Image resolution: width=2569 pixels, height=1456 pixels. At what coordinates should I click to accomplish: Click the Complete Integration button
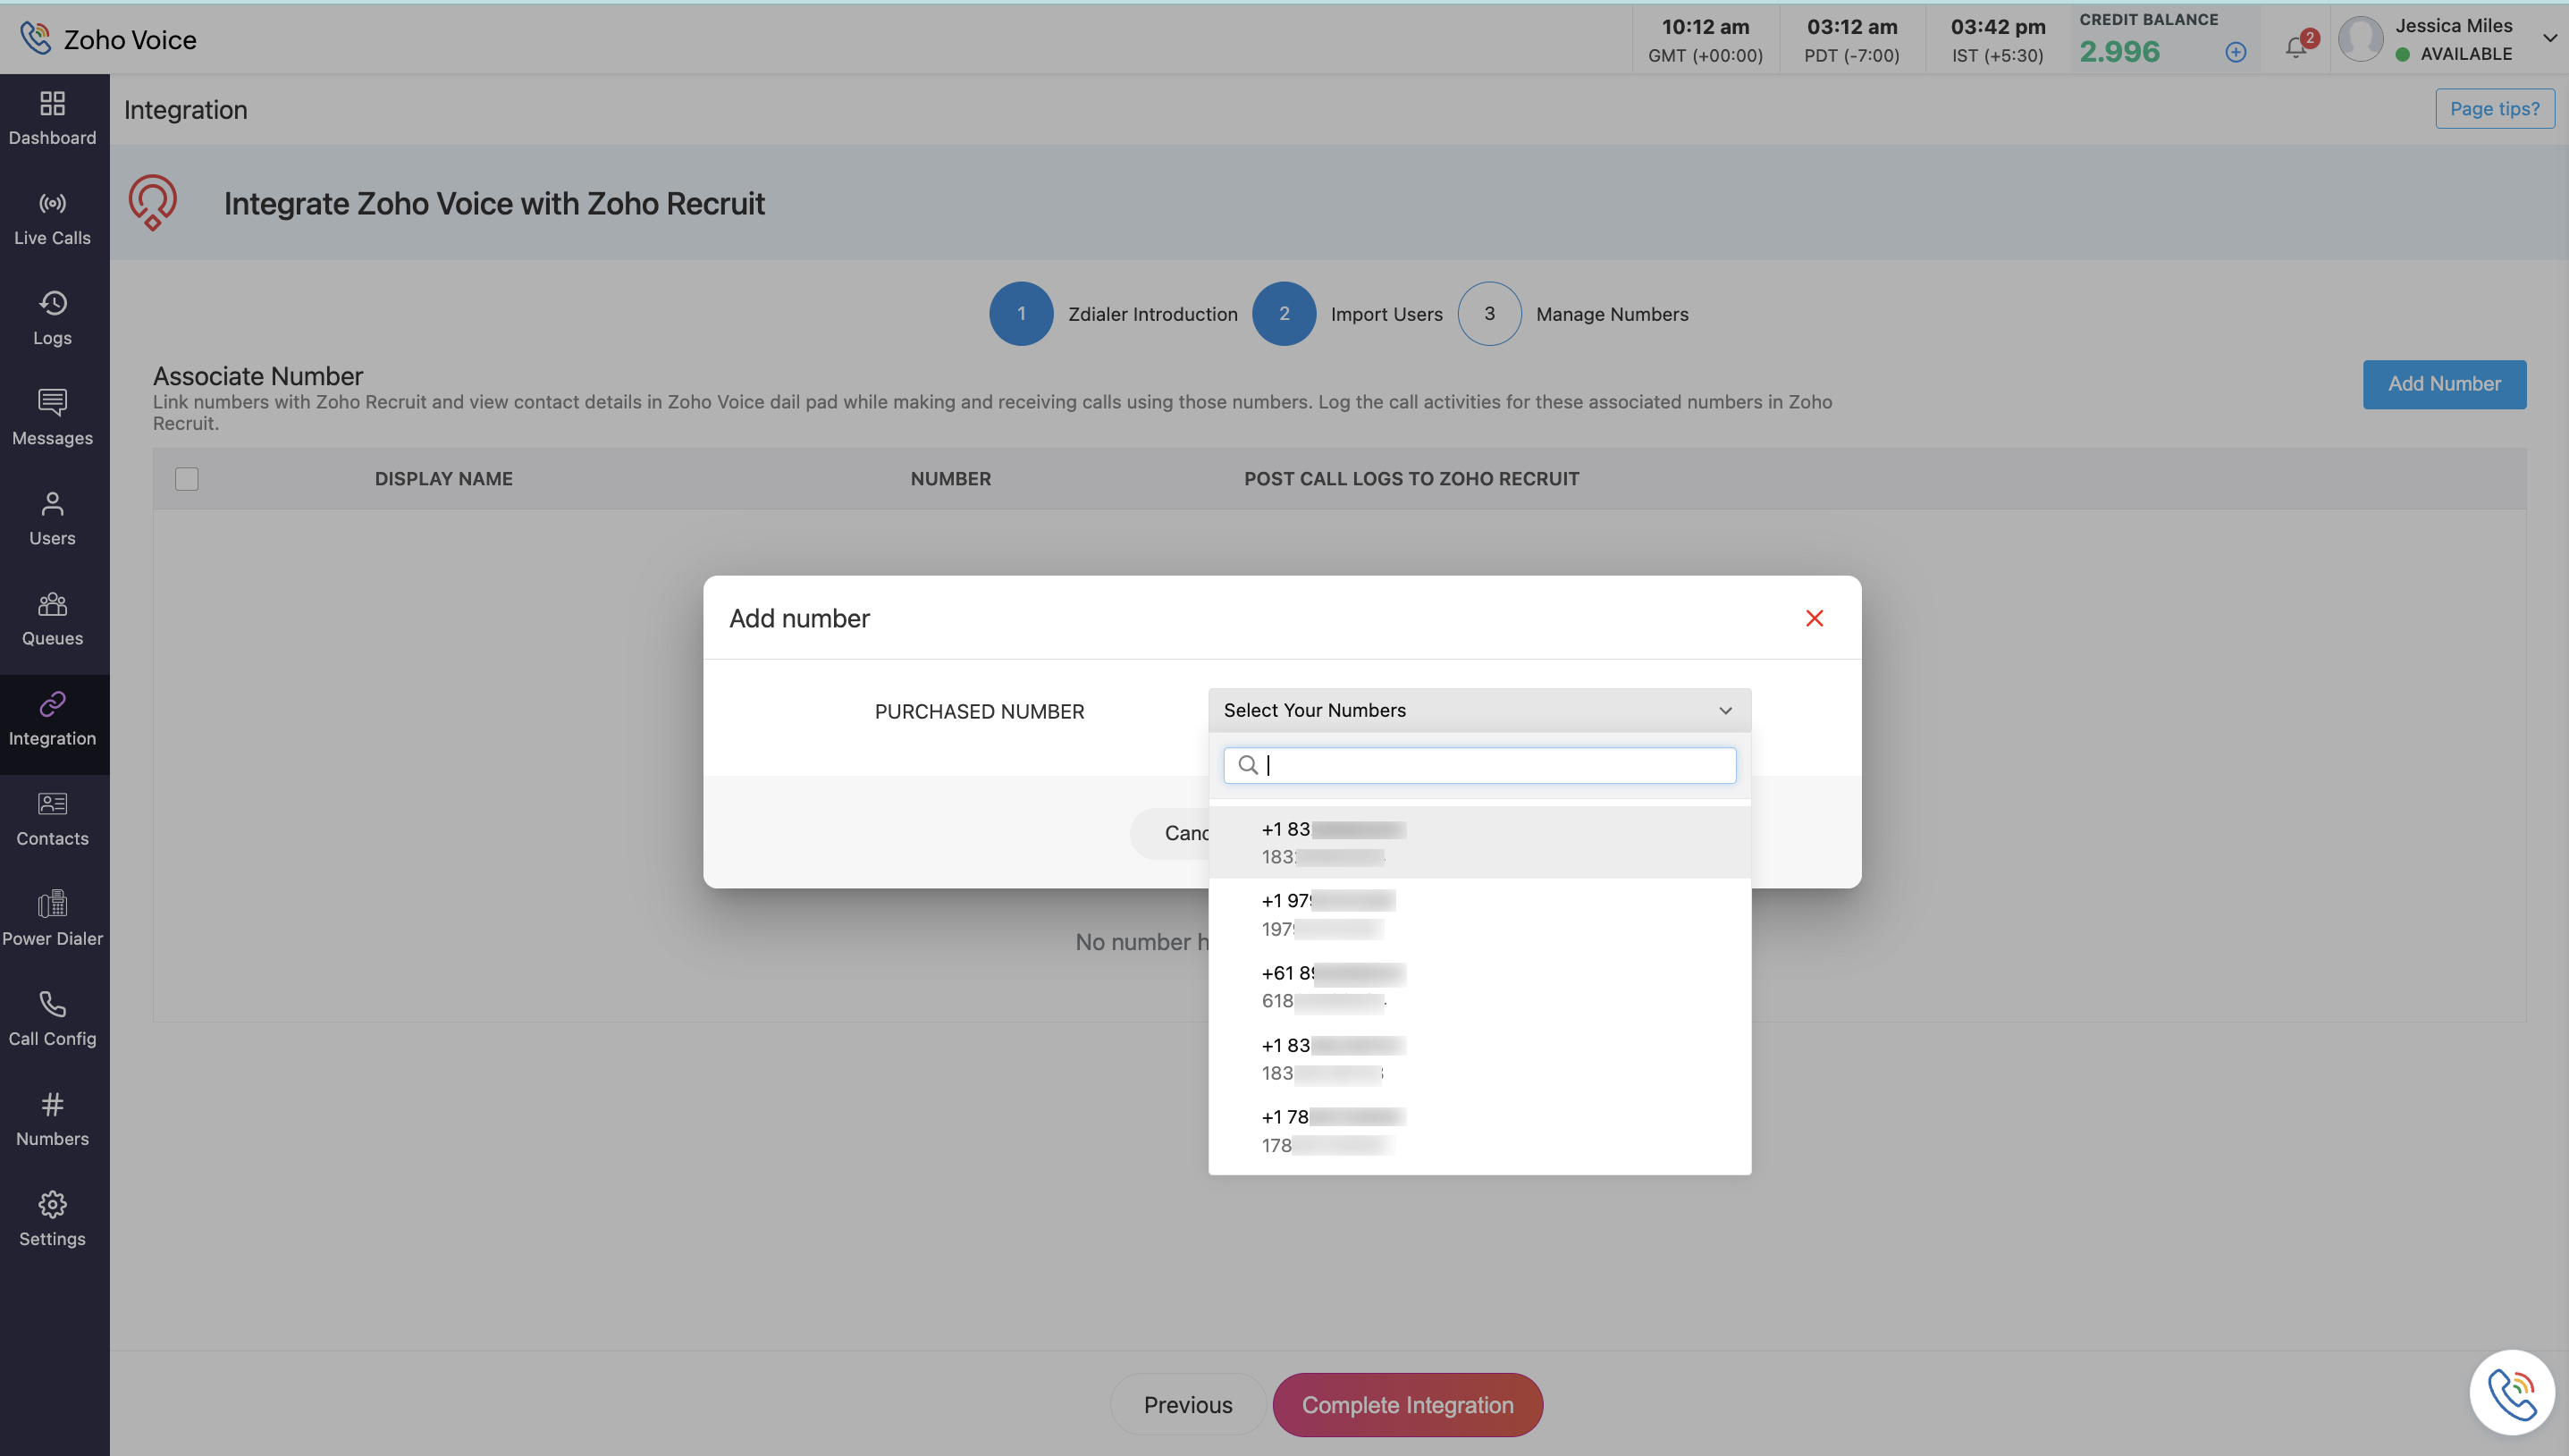(x=1406, y=1404)
